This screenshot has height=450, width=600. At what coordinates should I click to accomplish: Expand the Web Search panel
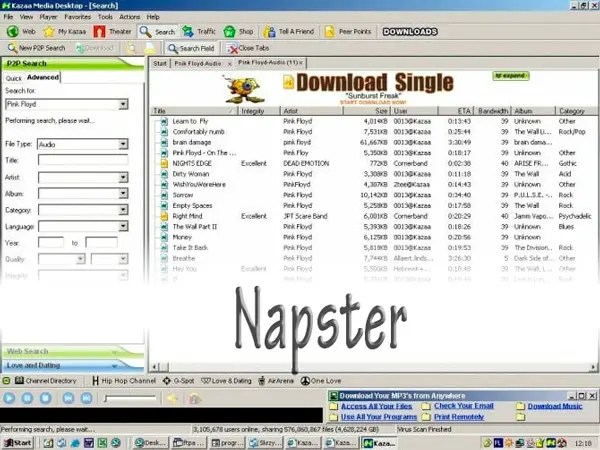pos(73,351)
